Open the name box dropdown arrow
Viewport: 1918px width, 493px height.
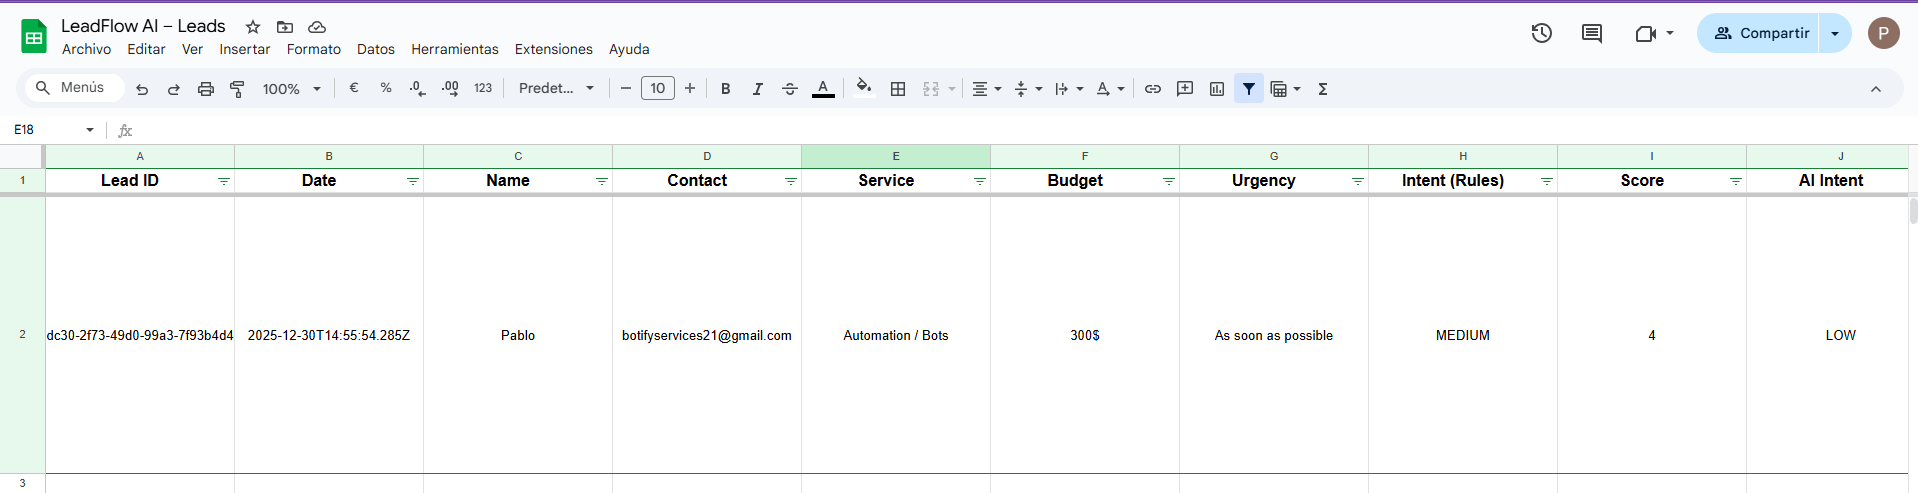tap(90, 130)
